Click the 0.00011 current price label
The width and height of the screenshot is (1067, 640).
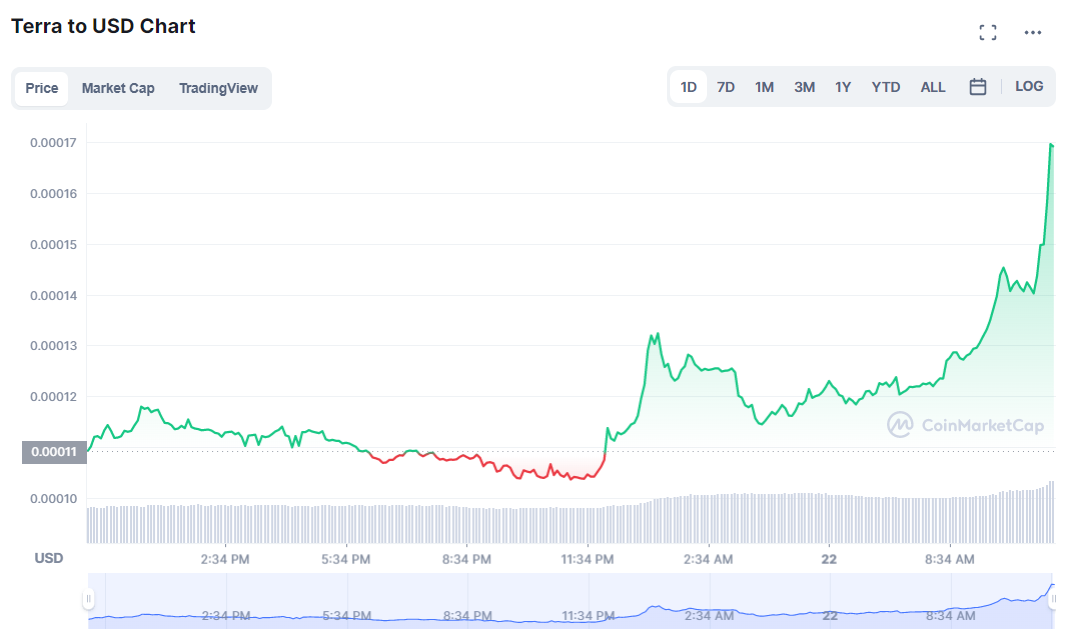(x=54, y=452)
